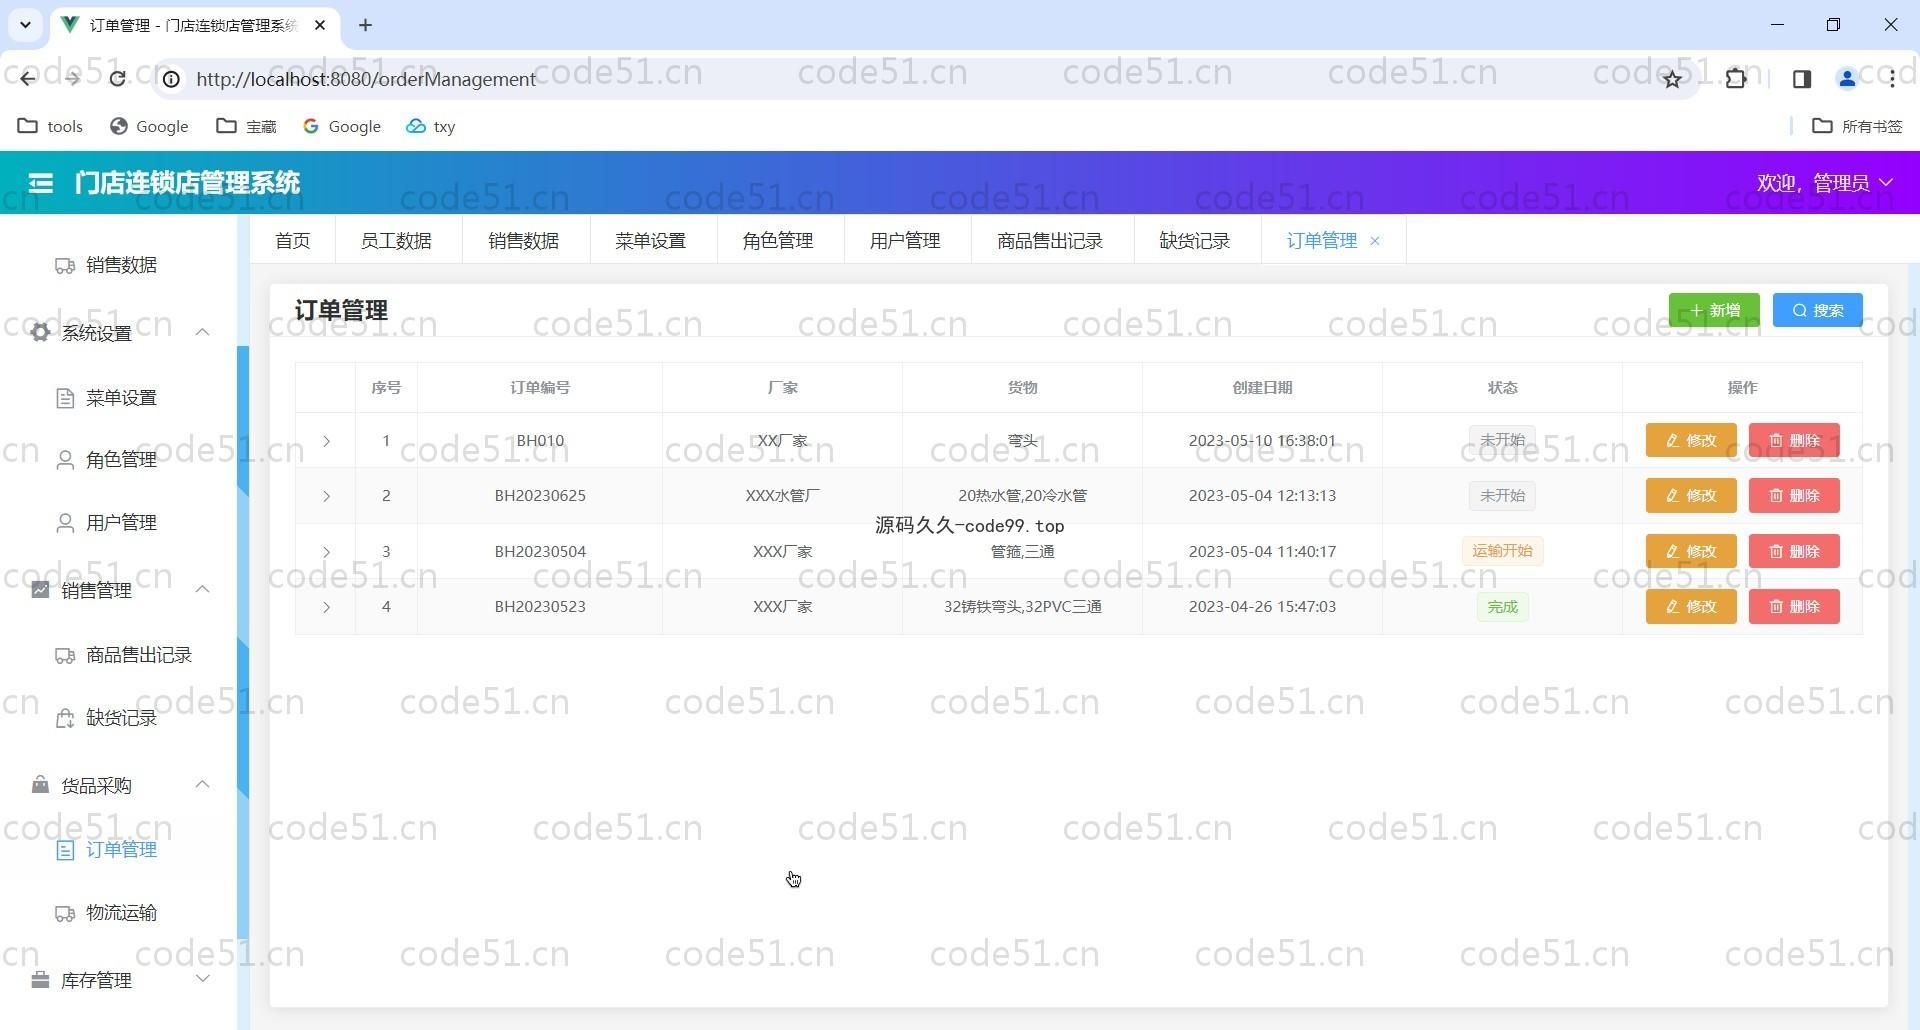Switch to the 员工数据 tab
Screen dimensions: 1920x1030
(x=396, y=241)
